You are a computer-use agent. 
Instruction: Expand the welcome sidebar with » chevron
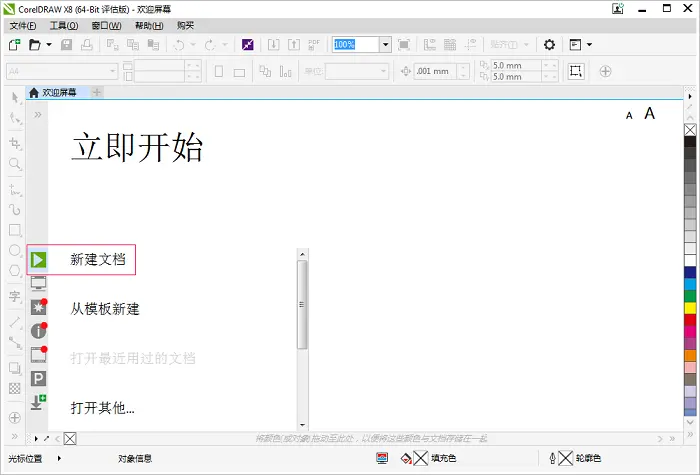(38, 115)
